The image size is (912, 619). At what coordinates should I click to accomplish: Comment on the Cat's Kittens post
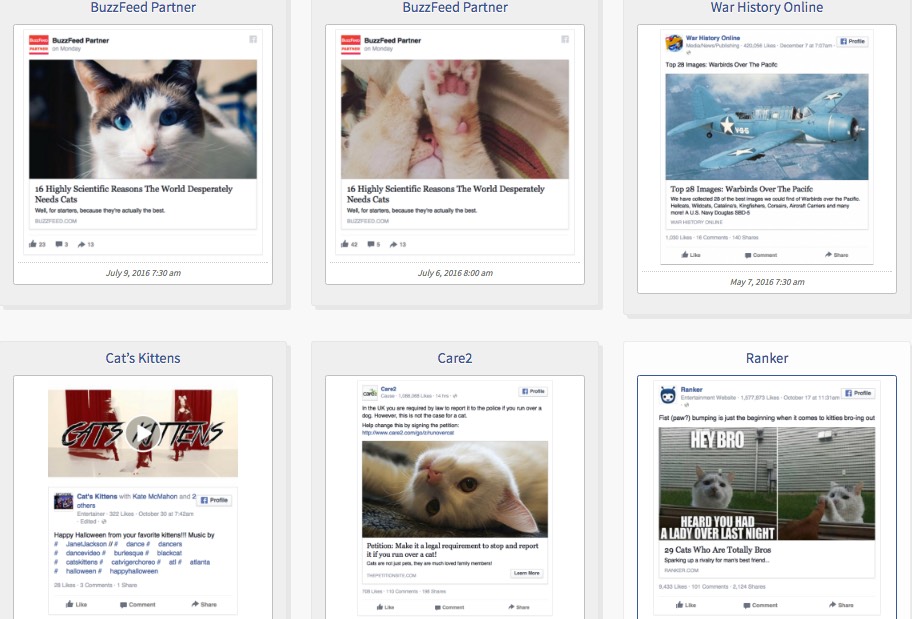click(138, 604)
